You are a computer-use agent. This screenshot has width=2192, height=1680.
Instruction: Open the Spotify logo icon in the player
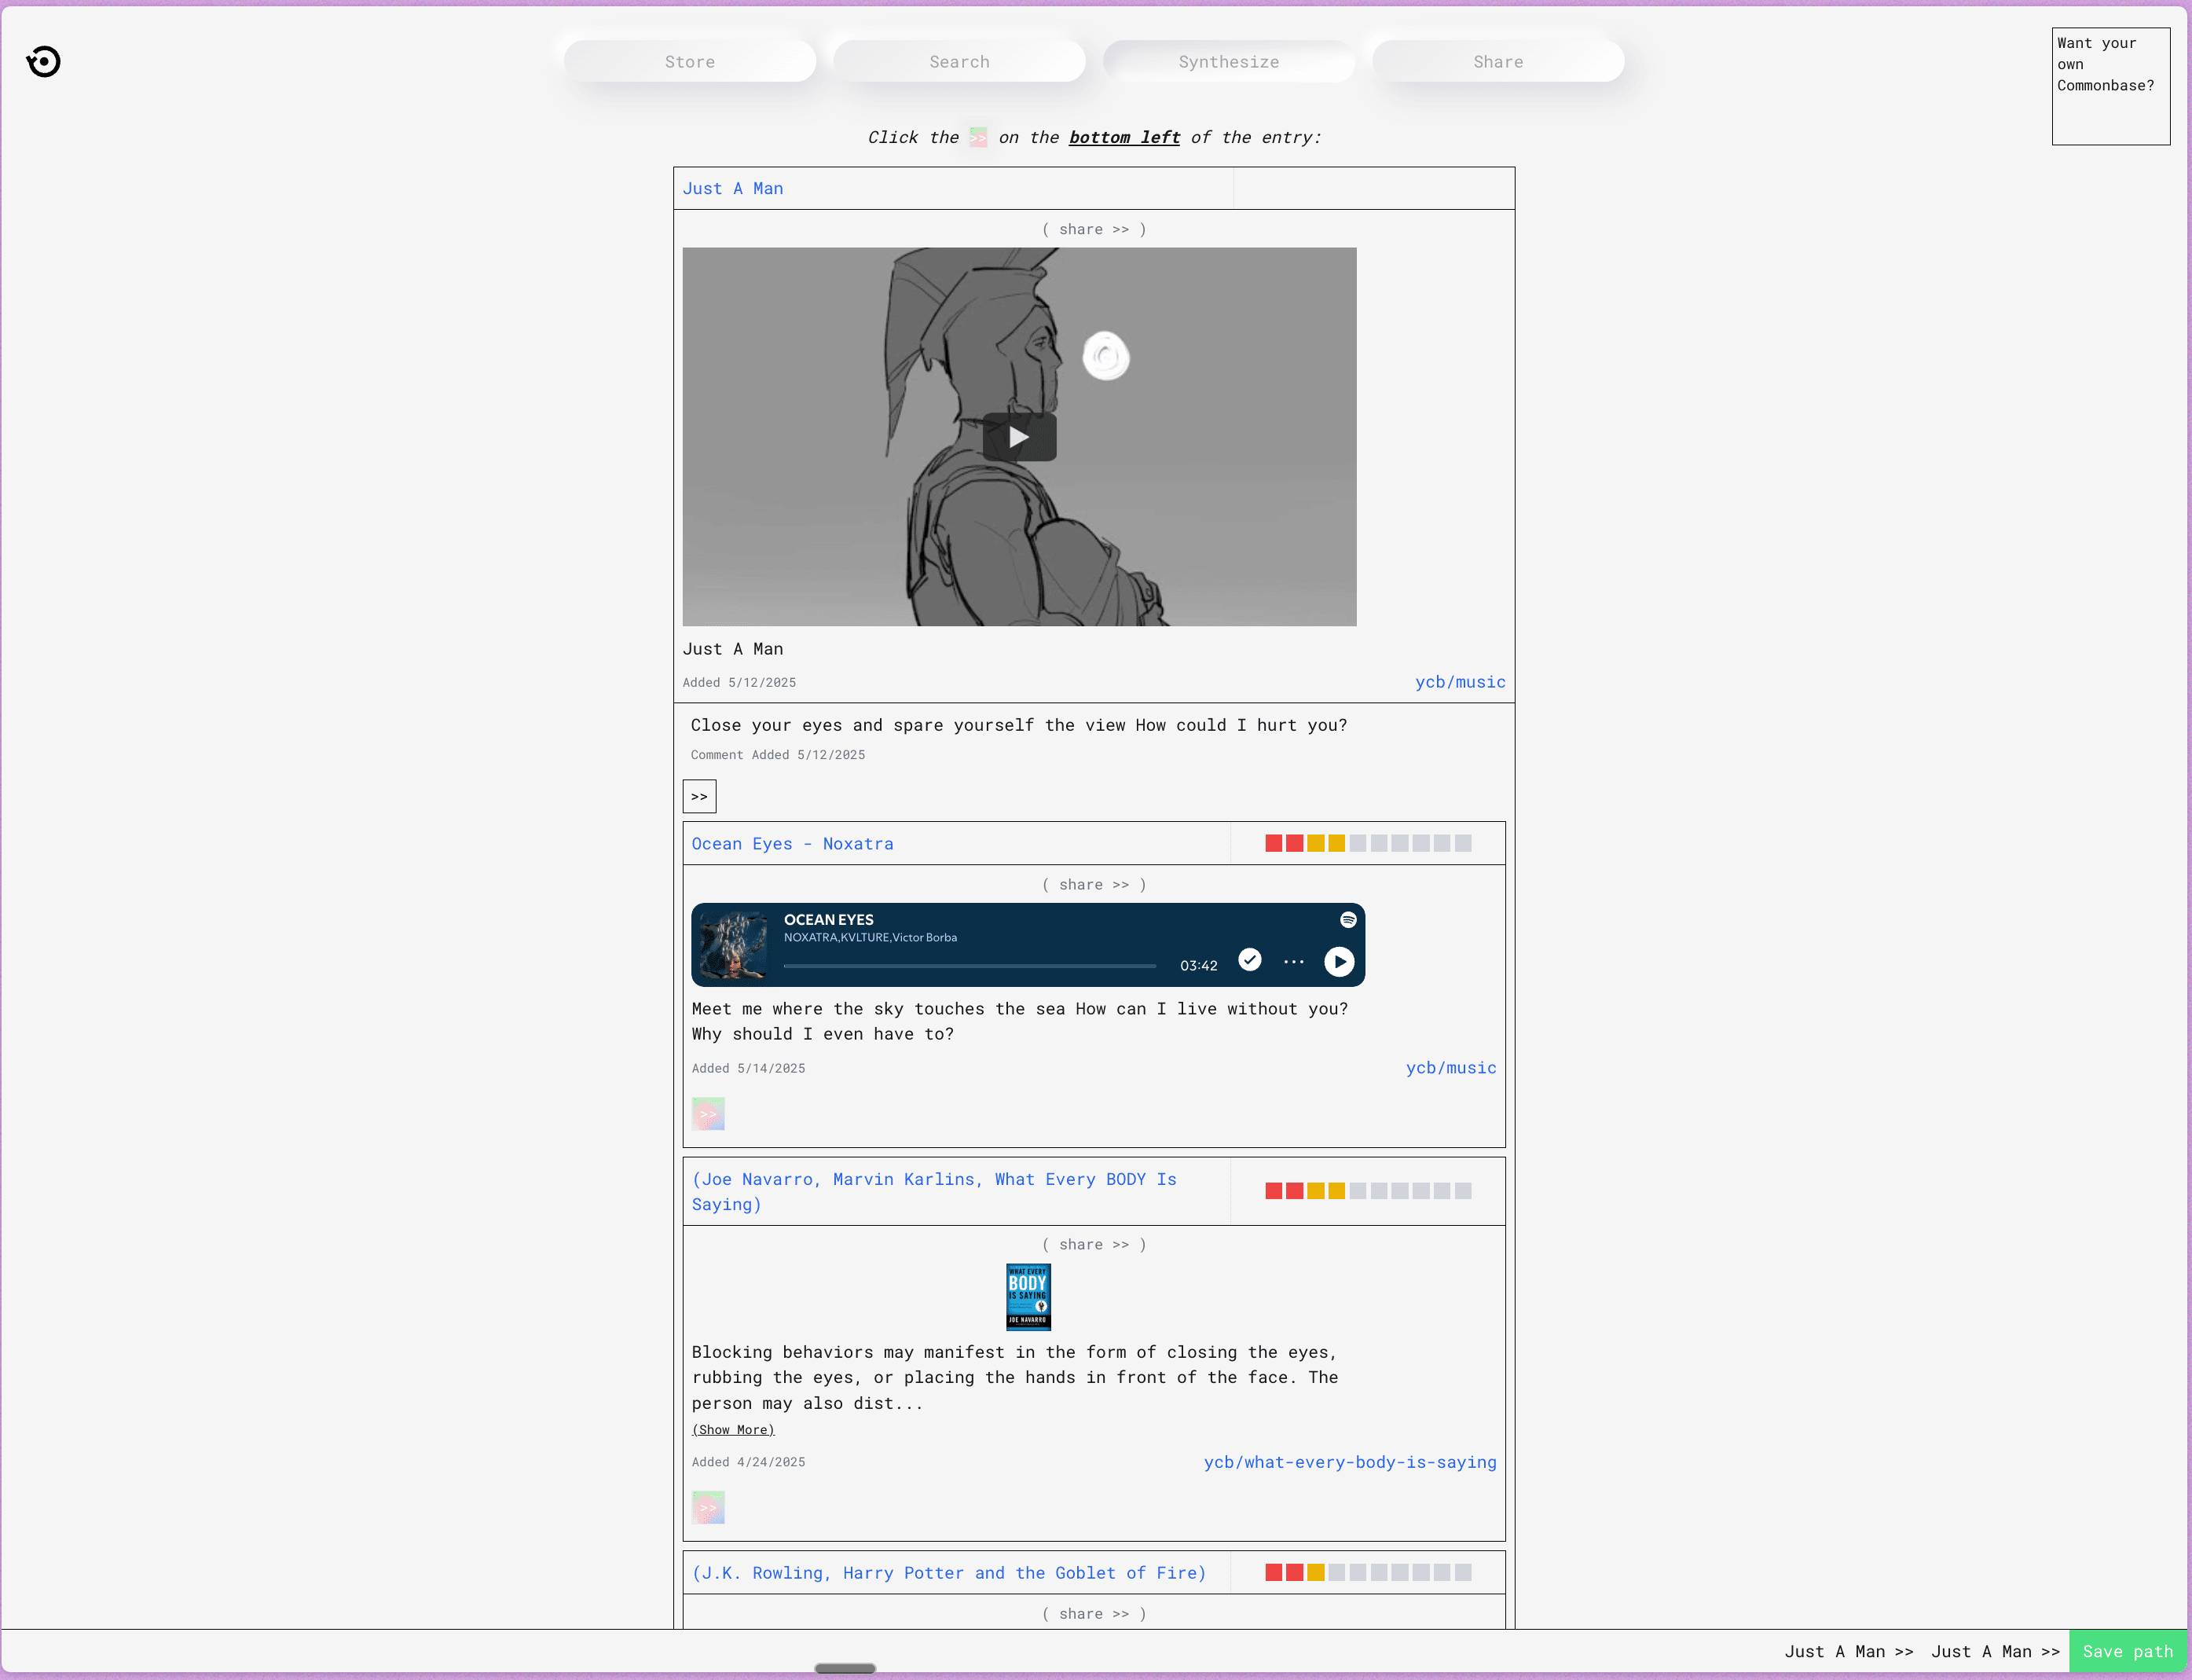point(1348,920)
